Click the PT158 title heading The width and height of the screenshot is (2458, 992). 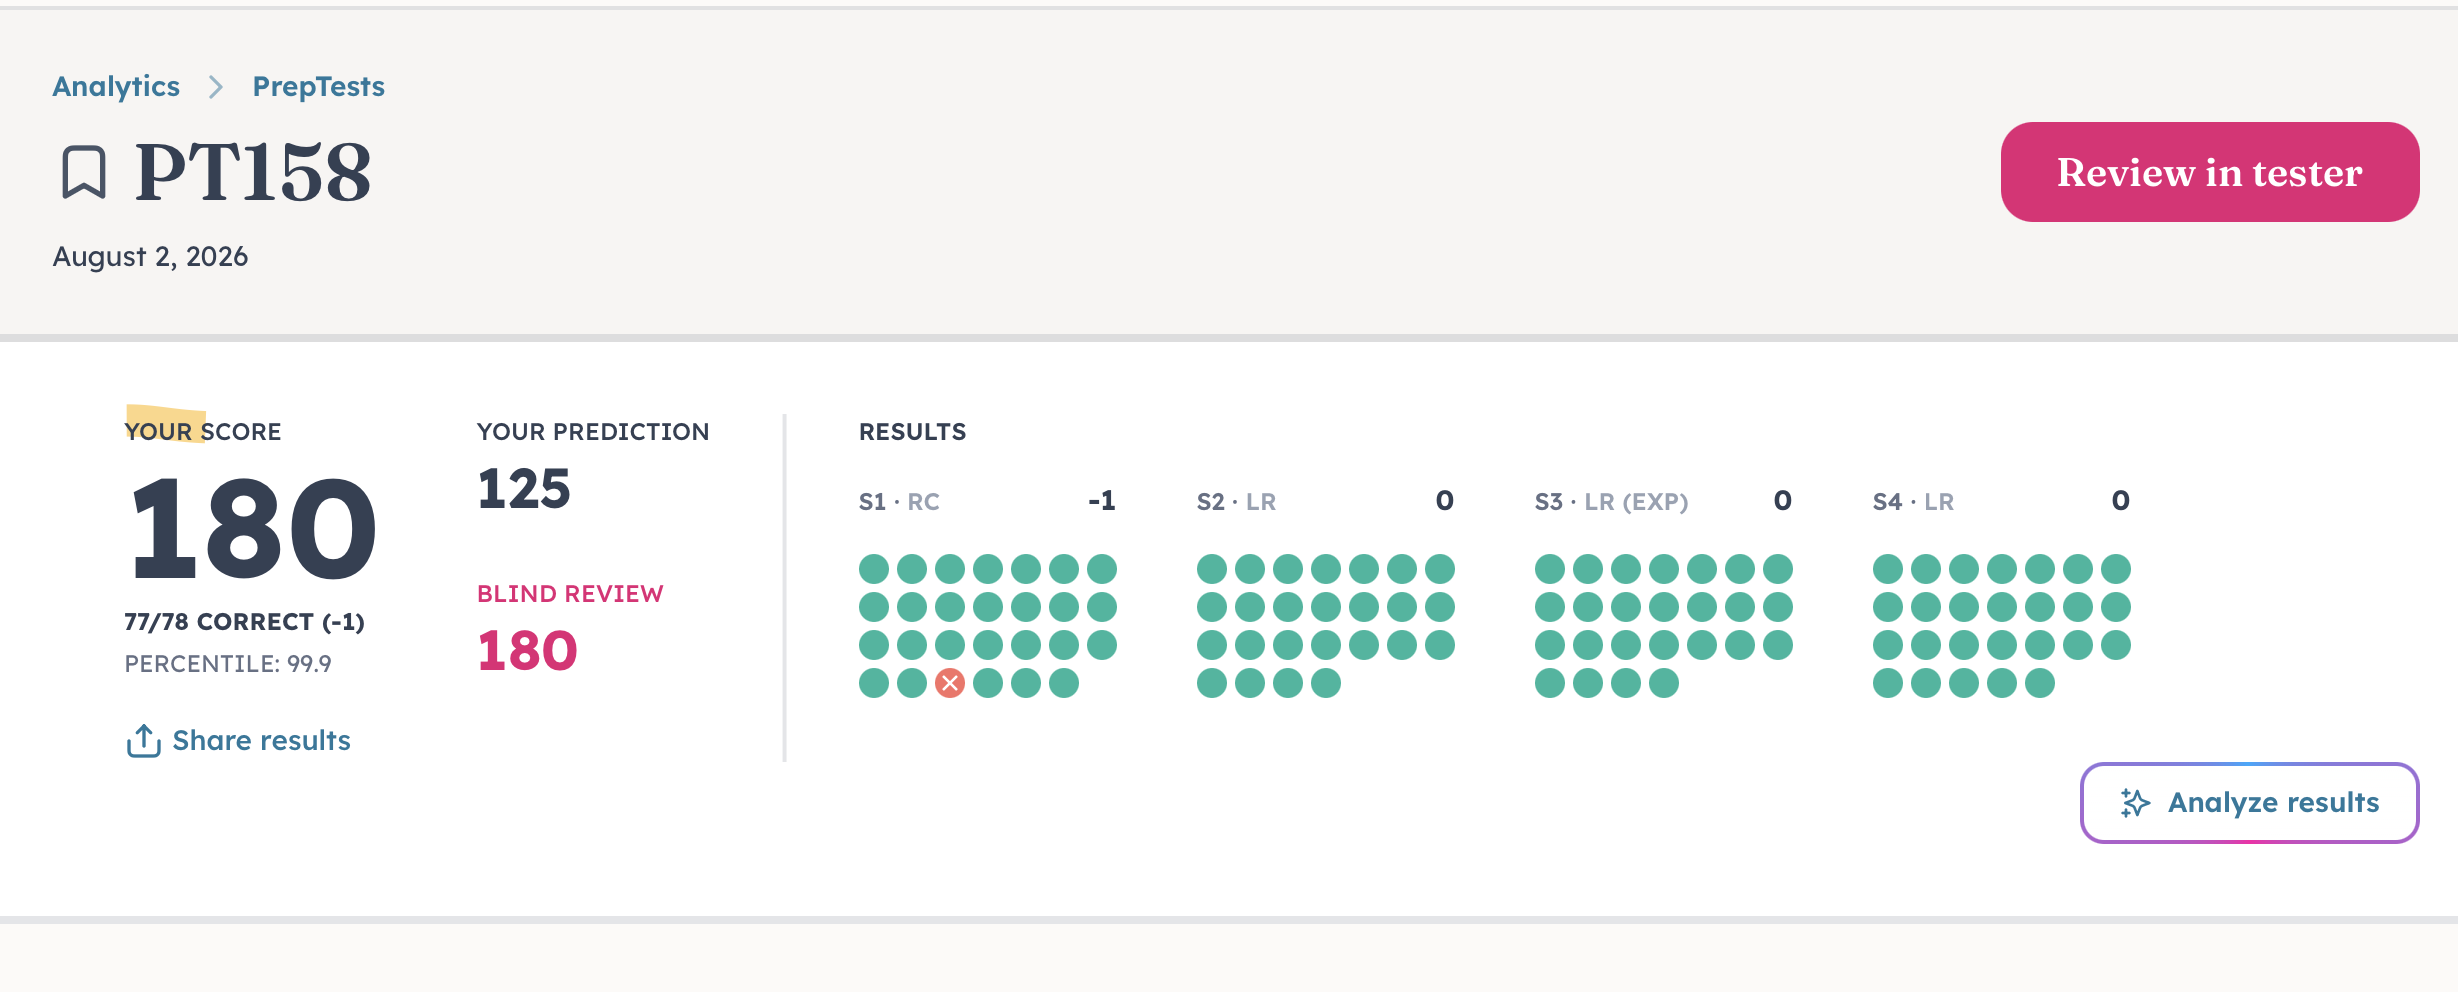pyautogui.click(x=253, y=172)
